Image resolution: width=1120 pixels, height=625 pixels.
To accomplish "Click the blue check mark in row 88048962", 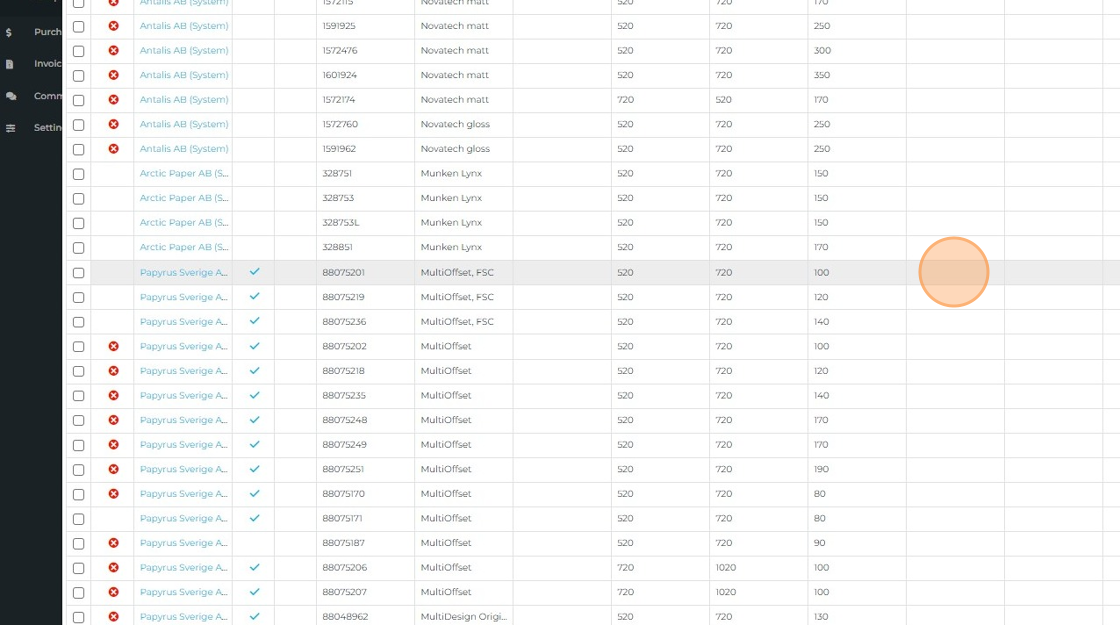I will click(x=254, y=617).
